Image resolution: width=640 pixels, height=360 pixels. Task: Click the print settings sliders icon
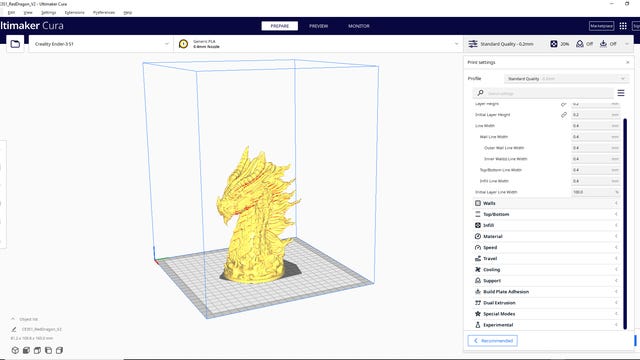tap(473, 44)
